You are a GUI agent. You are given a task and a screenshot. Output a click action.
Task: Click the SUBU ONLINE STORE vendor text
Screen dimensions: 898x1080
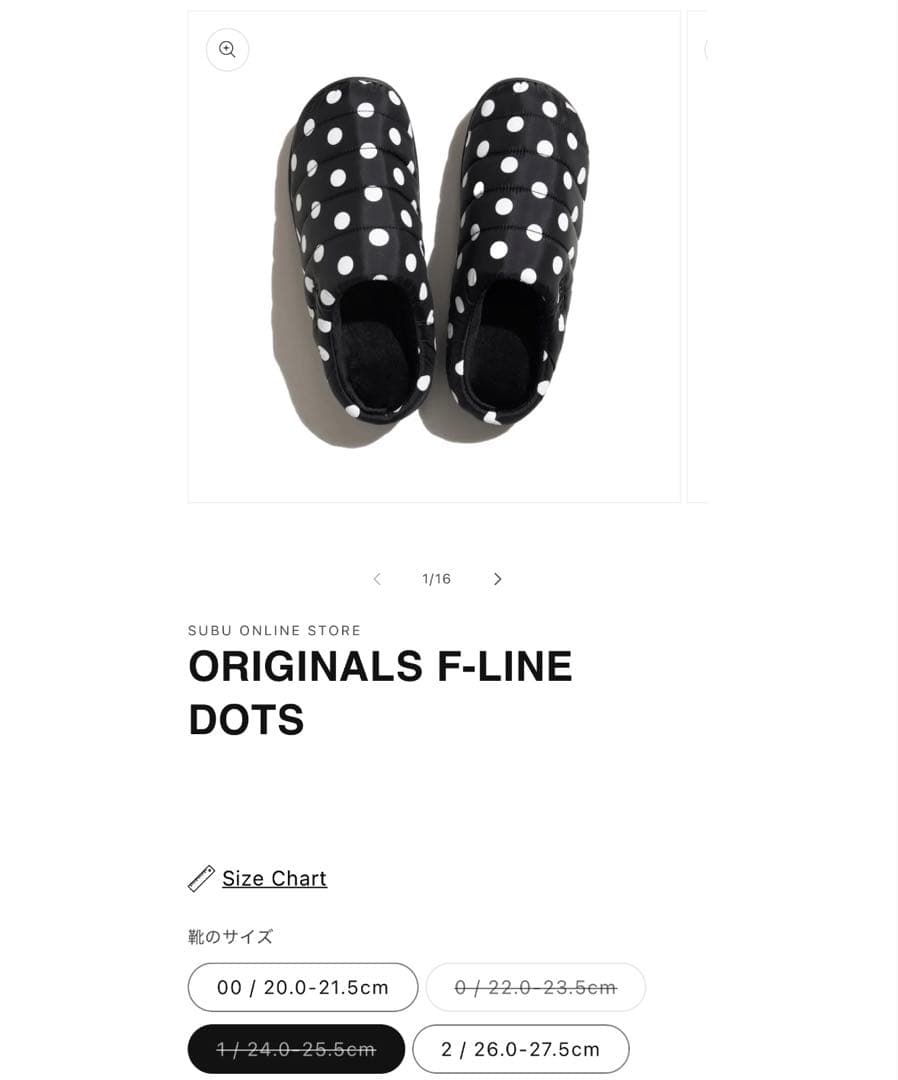274,630
